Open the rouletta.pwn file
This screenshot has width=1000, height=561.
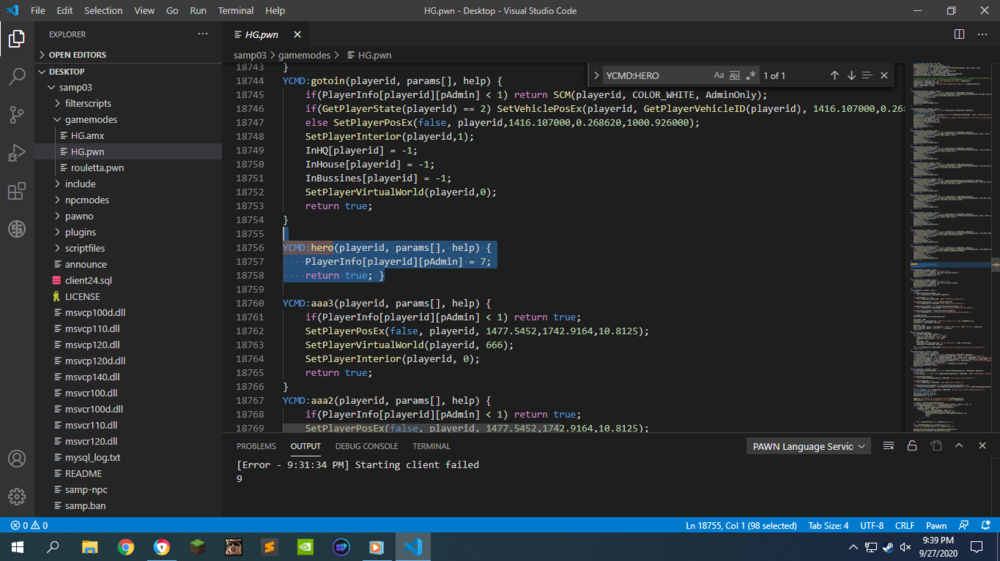click(128, 168)
